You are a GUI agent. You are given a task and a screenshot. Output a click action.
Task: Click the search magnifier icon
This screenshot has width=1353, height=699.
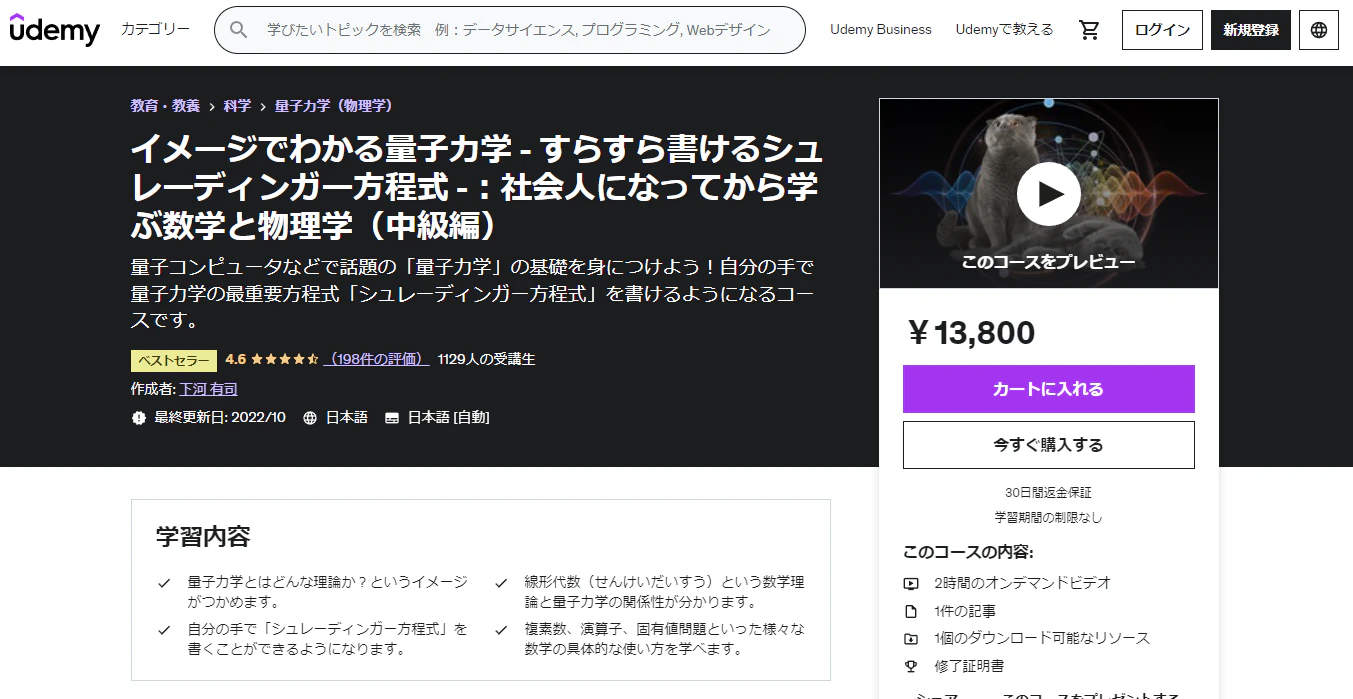[x=238, y=30]
